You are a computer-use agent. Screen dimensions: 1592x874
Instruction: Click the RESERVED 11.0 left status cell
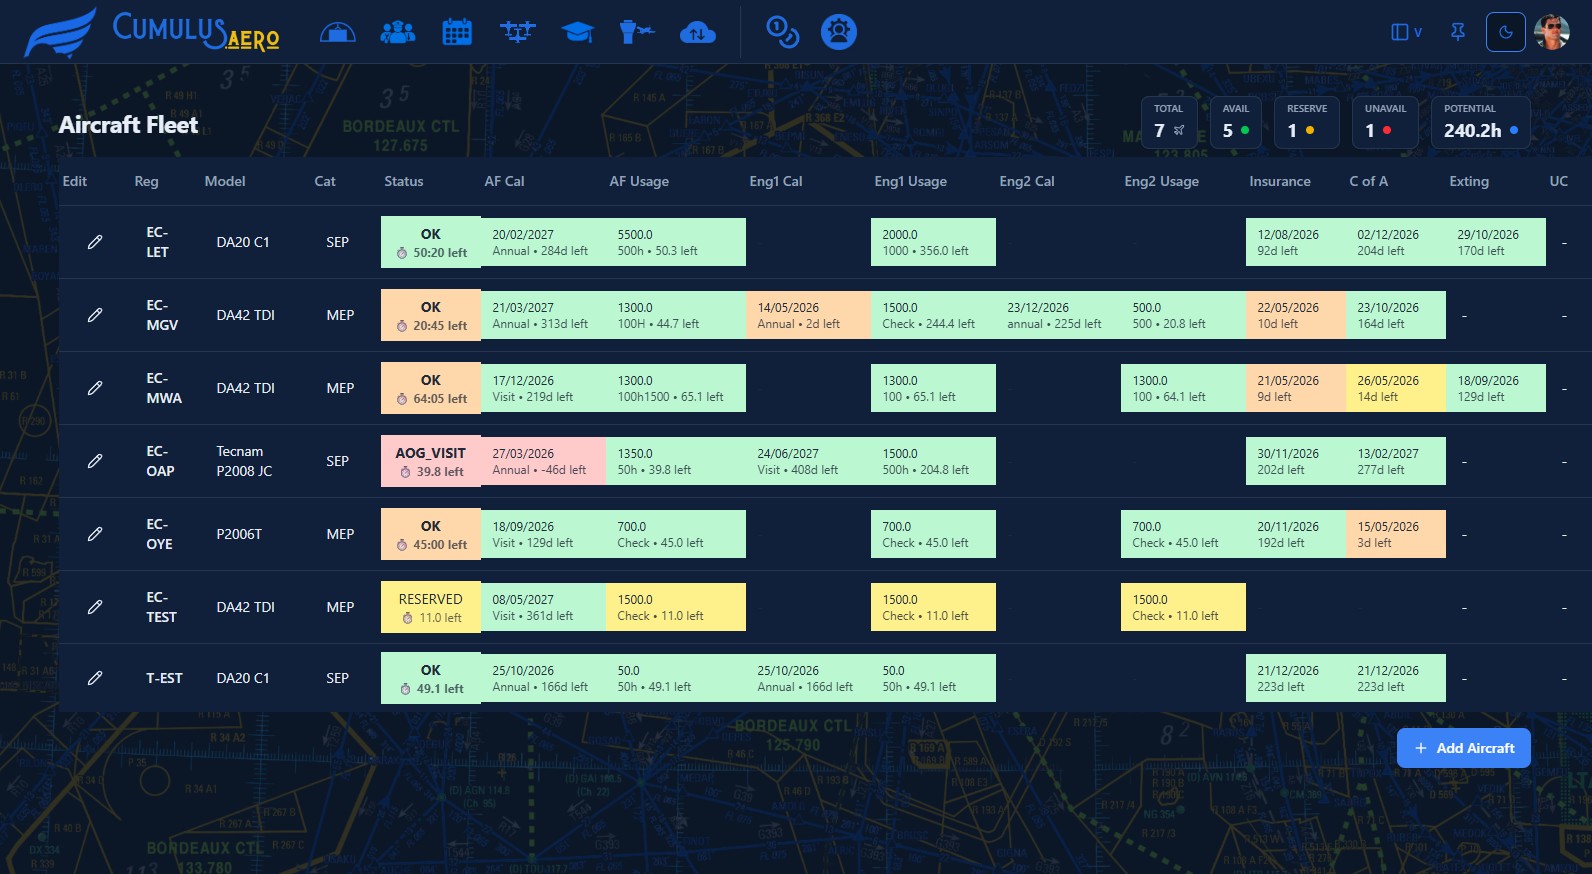click(x=431, y=607)
